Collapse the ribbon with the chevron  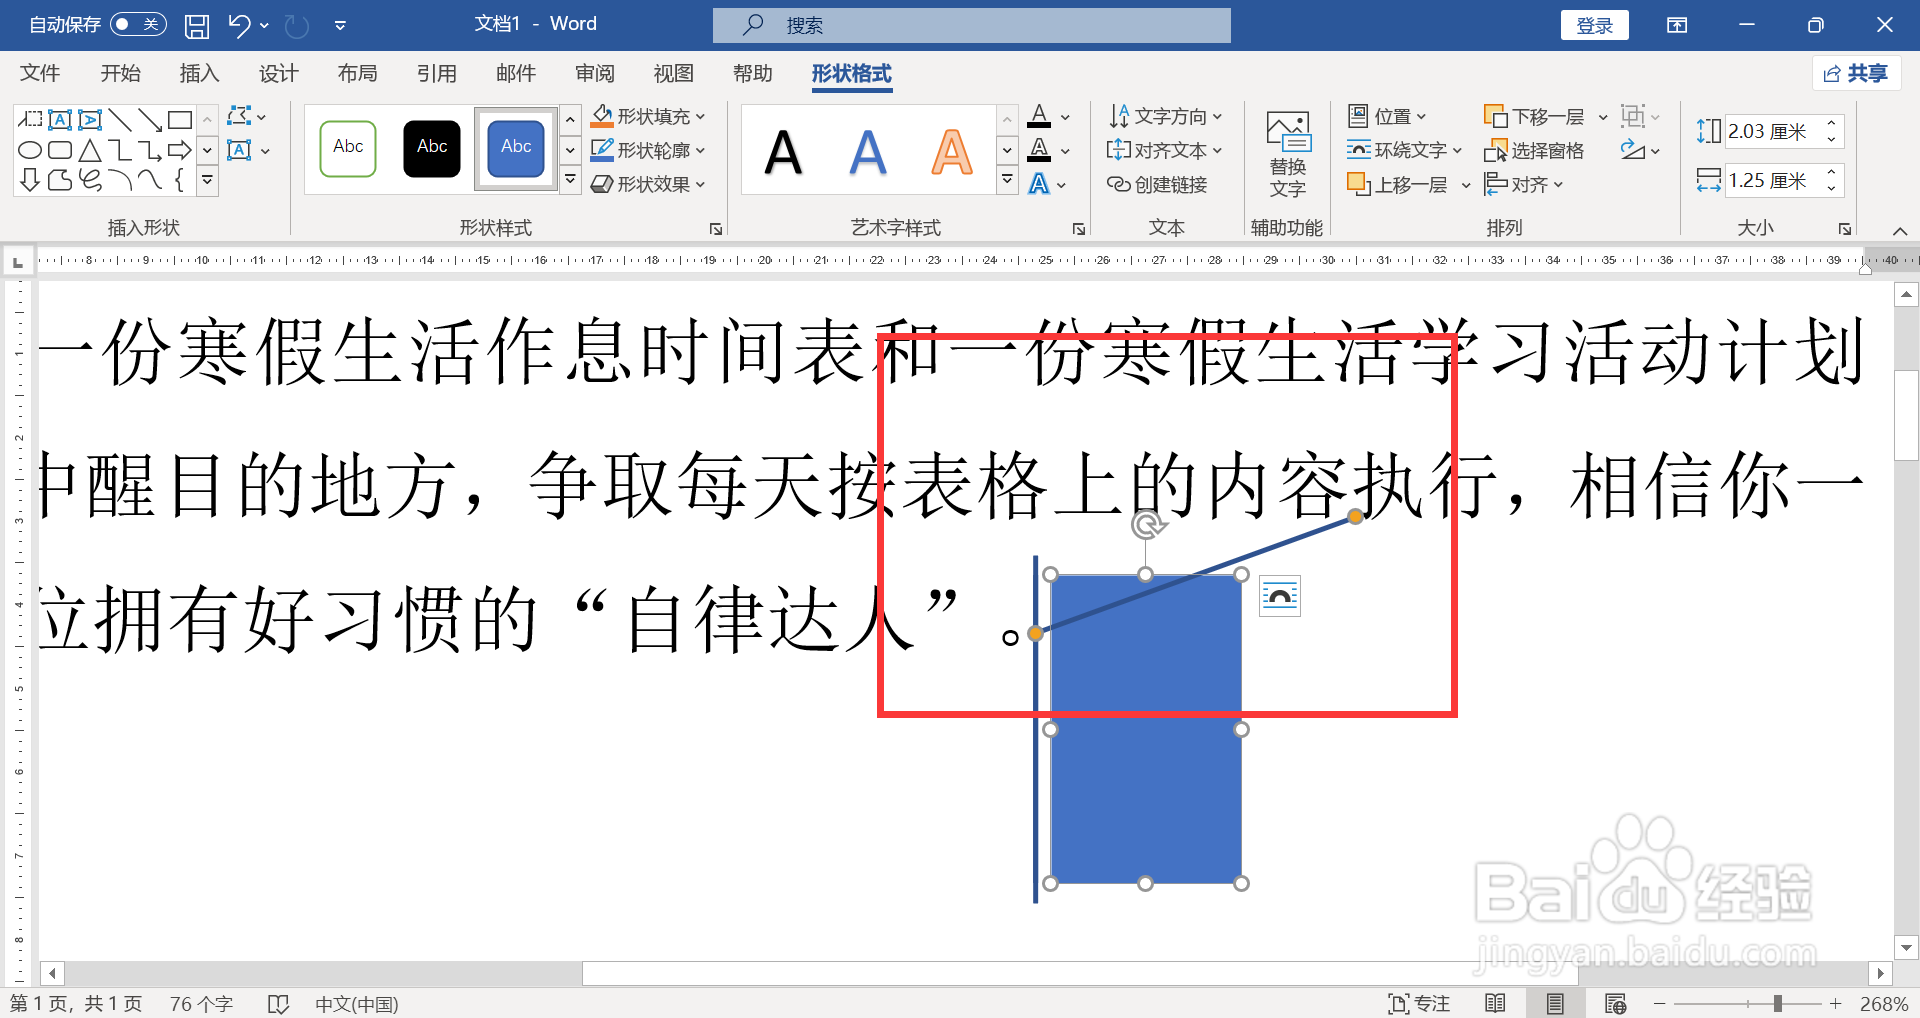tap(1900, 231)
